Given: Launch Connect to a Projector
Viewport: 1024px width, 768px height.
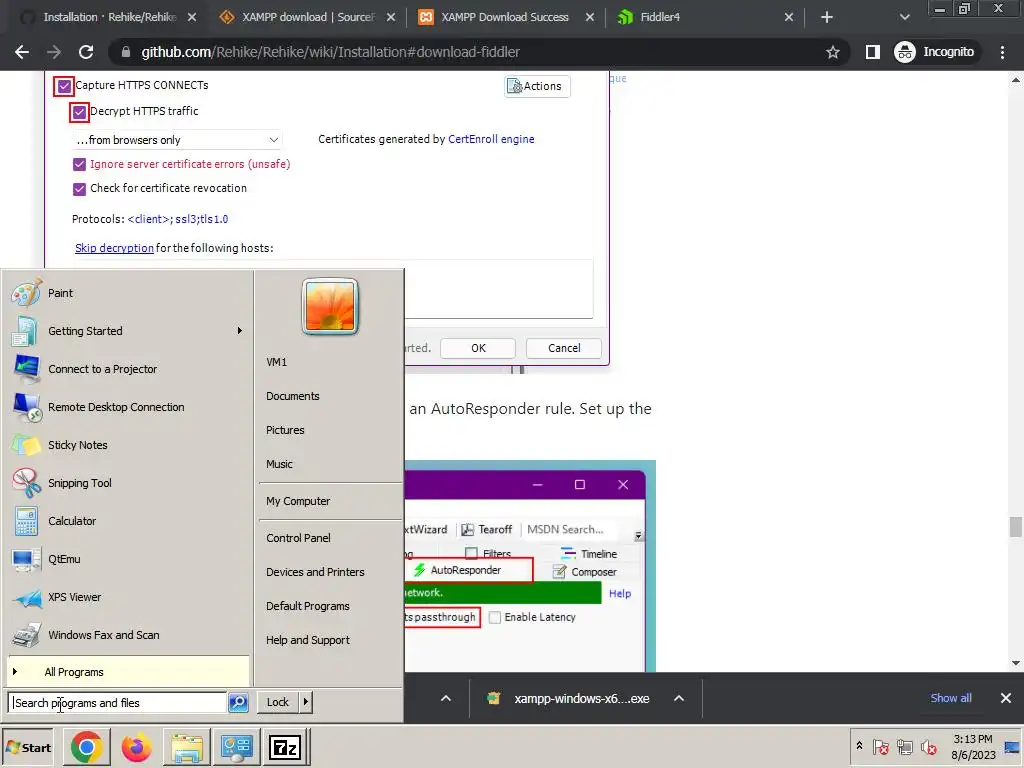Looking at the screenshot, I should (x=103, y=369).
